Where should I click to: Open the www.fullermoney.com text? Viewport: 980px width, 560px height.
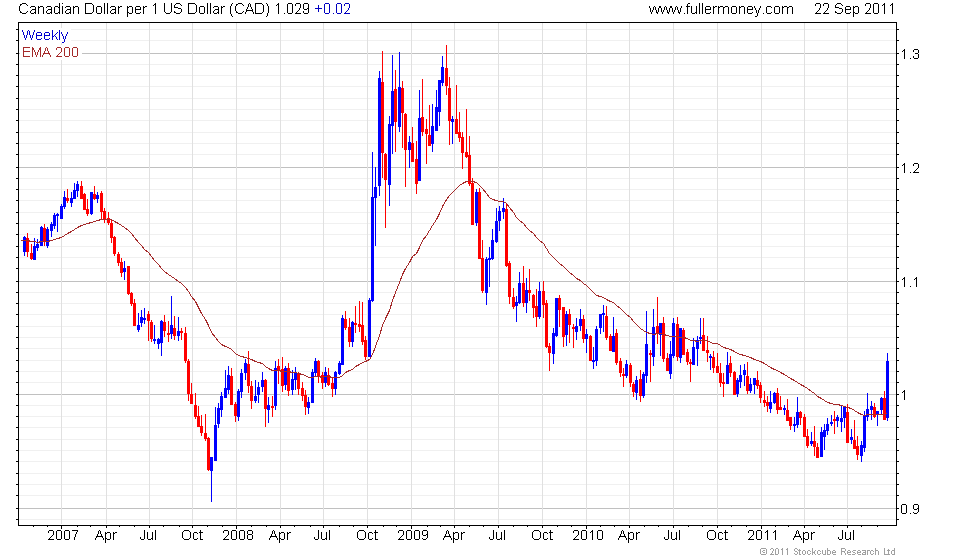click(721, 9)
